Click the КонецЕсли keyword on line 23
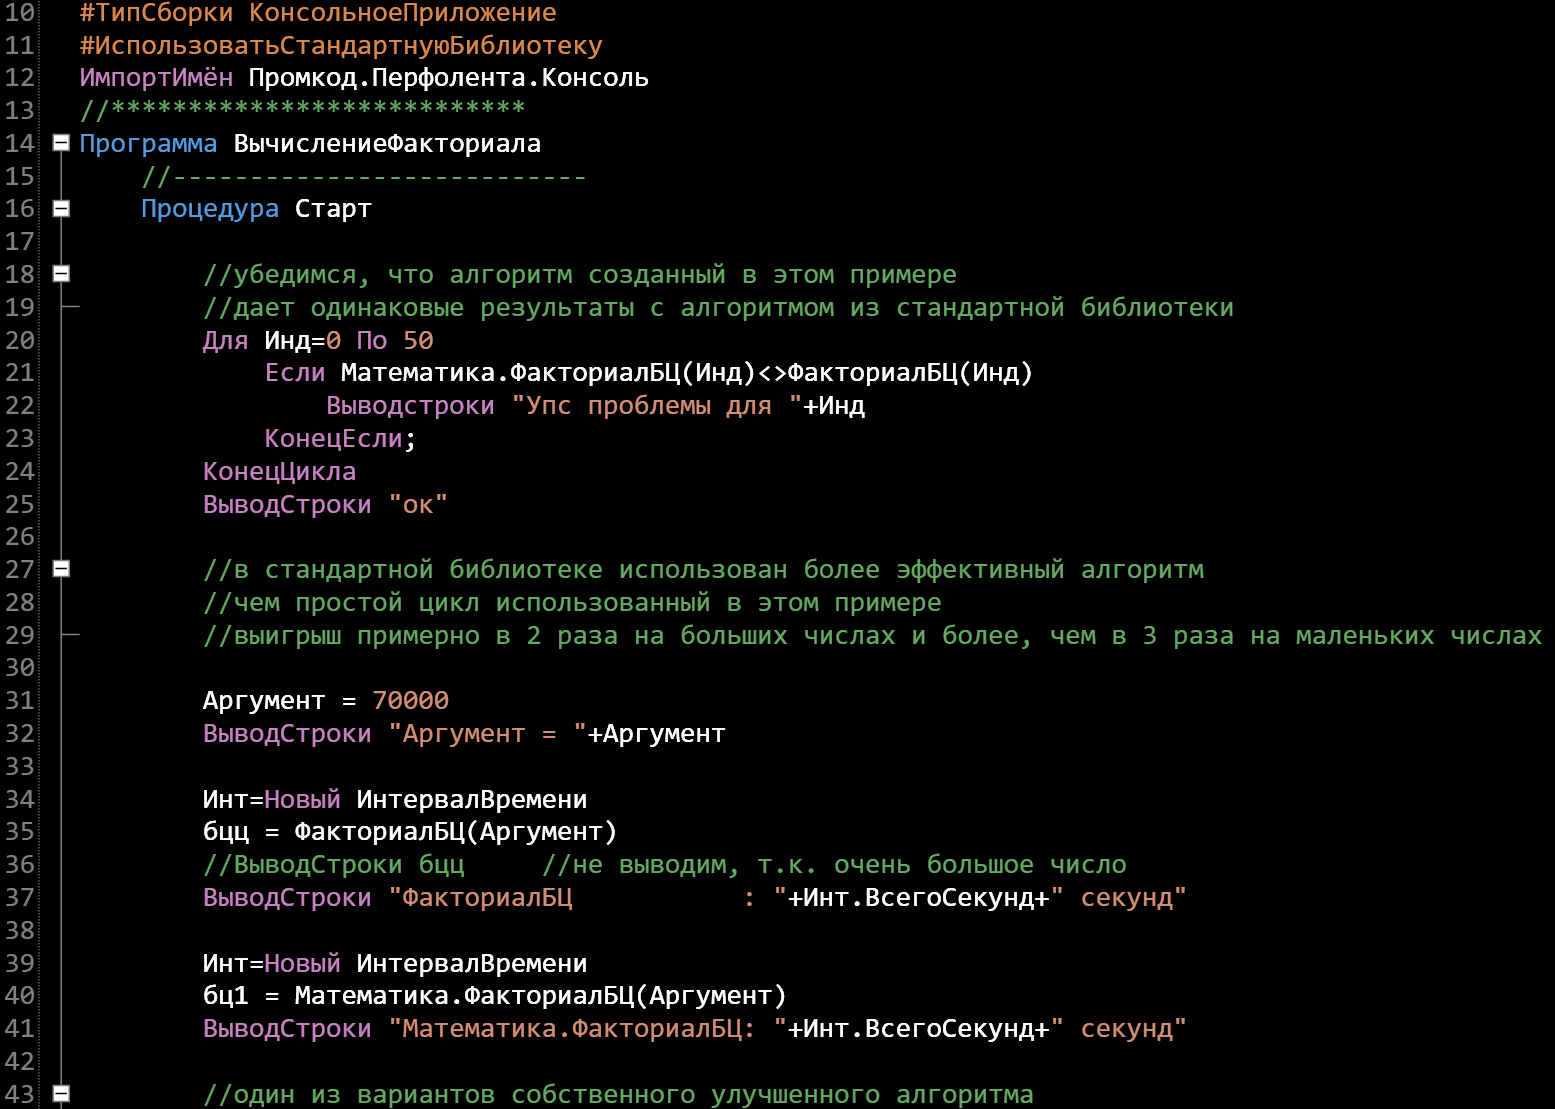 (331, 438)
